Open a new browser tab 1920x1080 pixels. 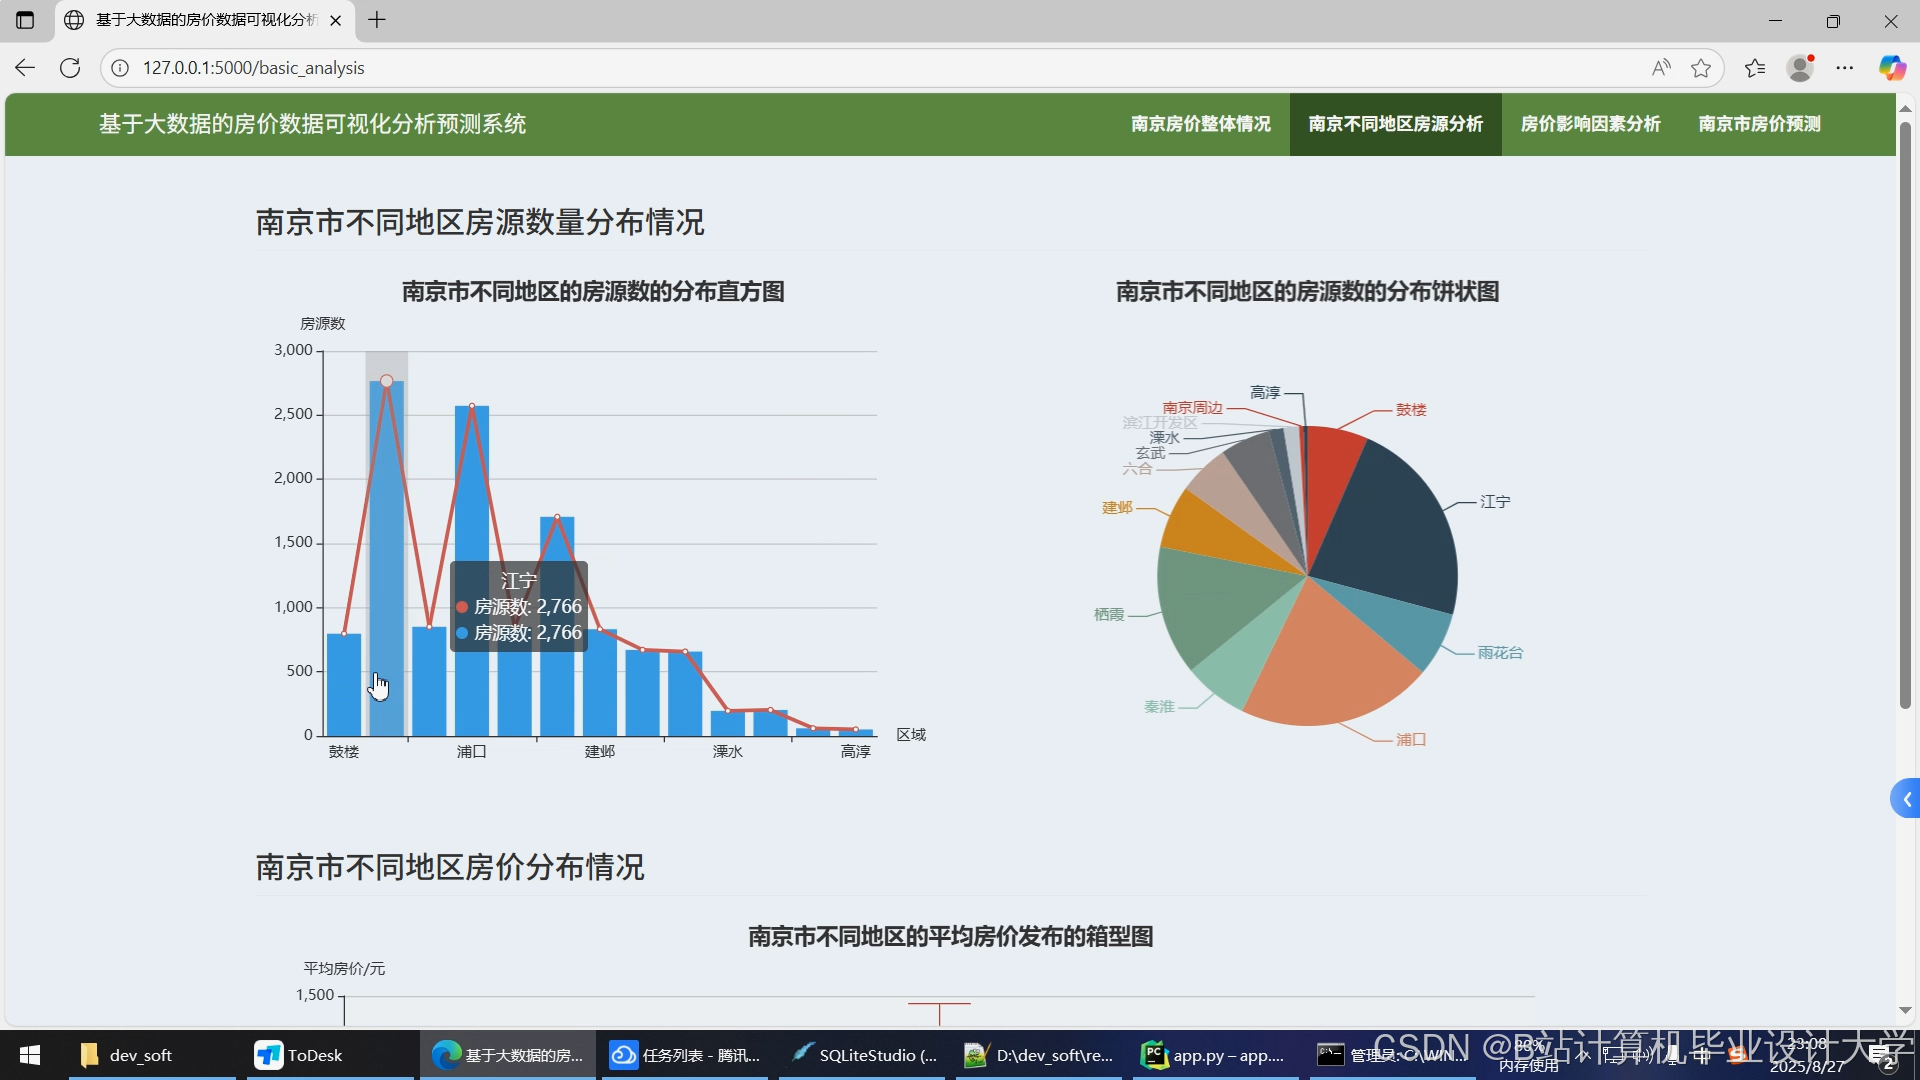pyautogui.click(x=377, y=20)
